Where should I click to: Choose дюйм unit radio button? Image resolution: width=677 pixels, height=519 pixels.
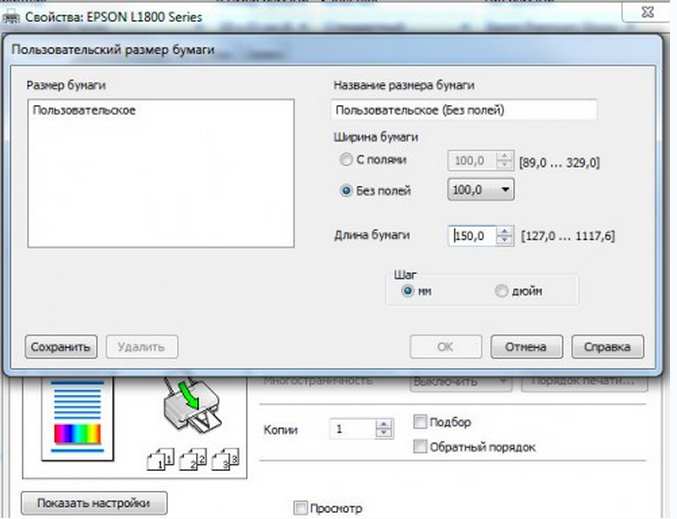pos(501,291)
